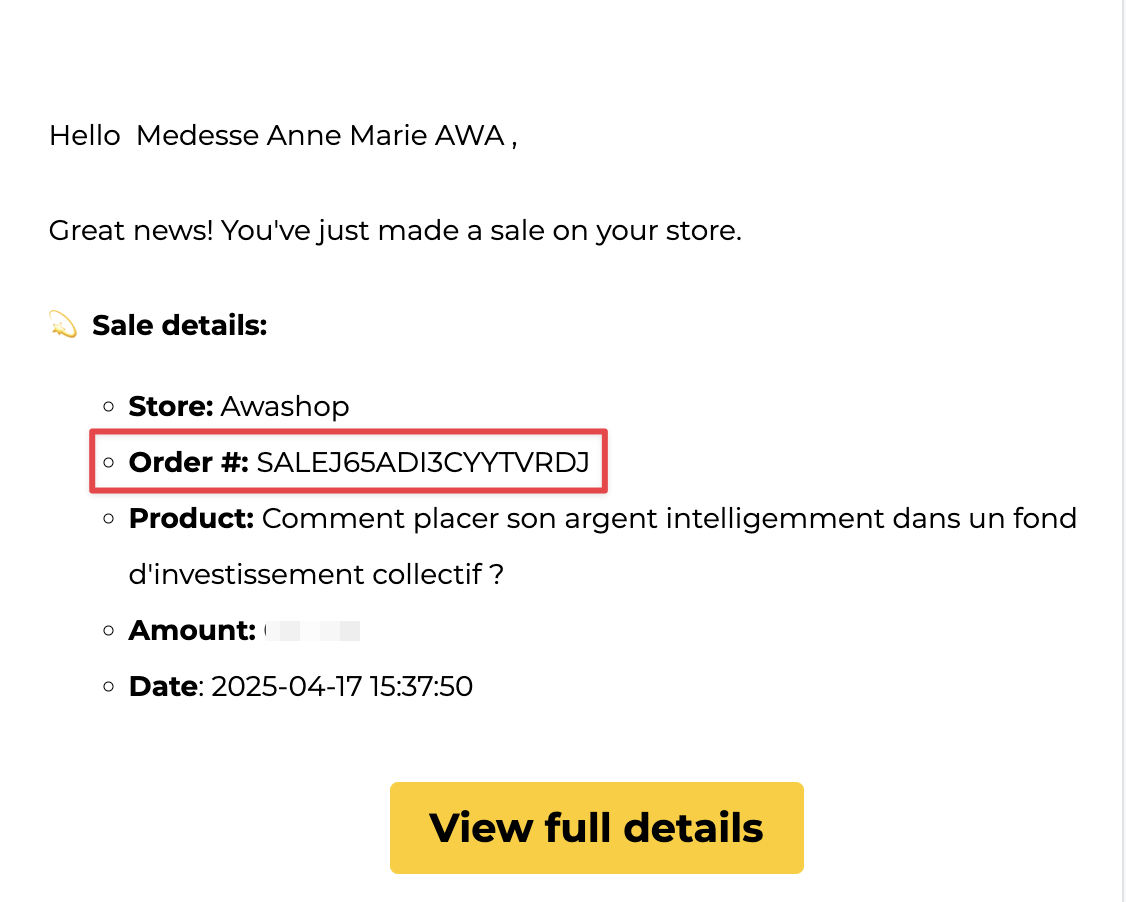Image resolution: width=1126 pixels, height=902 pixels.
Task: Click the bold Amount label
Action: coord(192,631)
